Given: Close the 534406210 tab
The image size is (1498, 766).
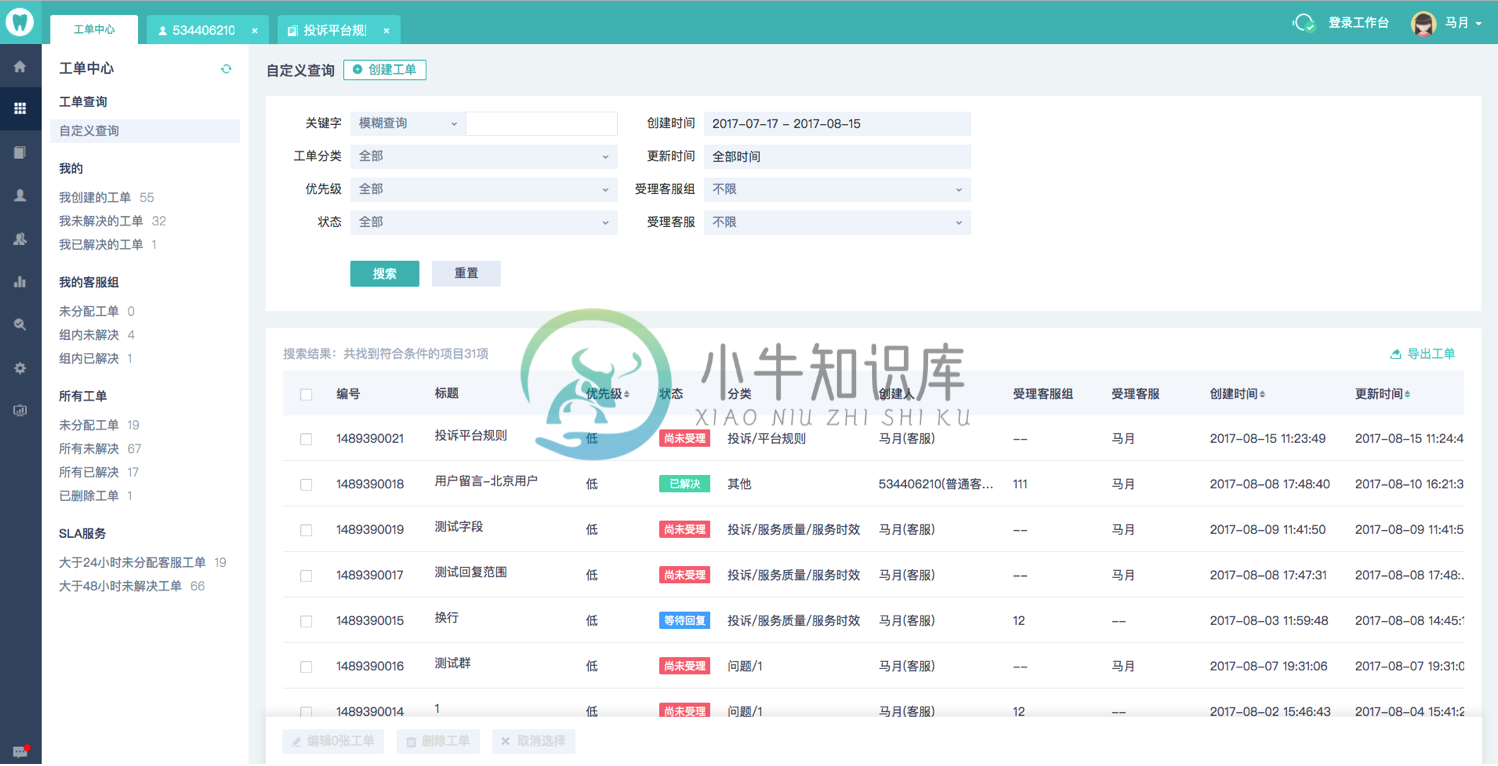Looking at the screenshot, I should tap(255, 31).
